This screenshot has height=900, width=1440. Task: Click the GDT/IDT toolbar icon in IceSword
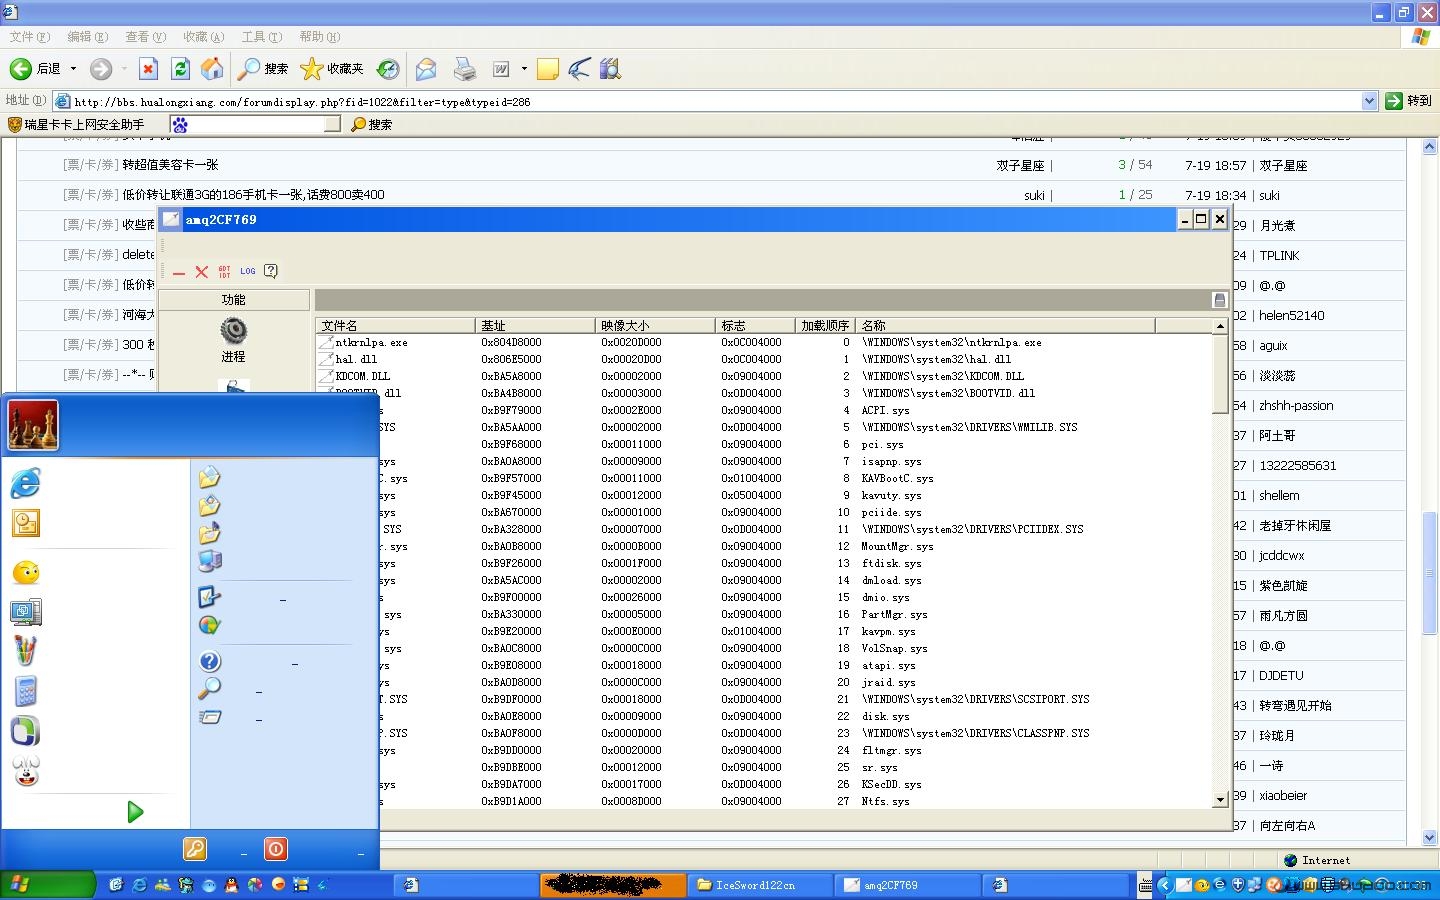(224, 271)
